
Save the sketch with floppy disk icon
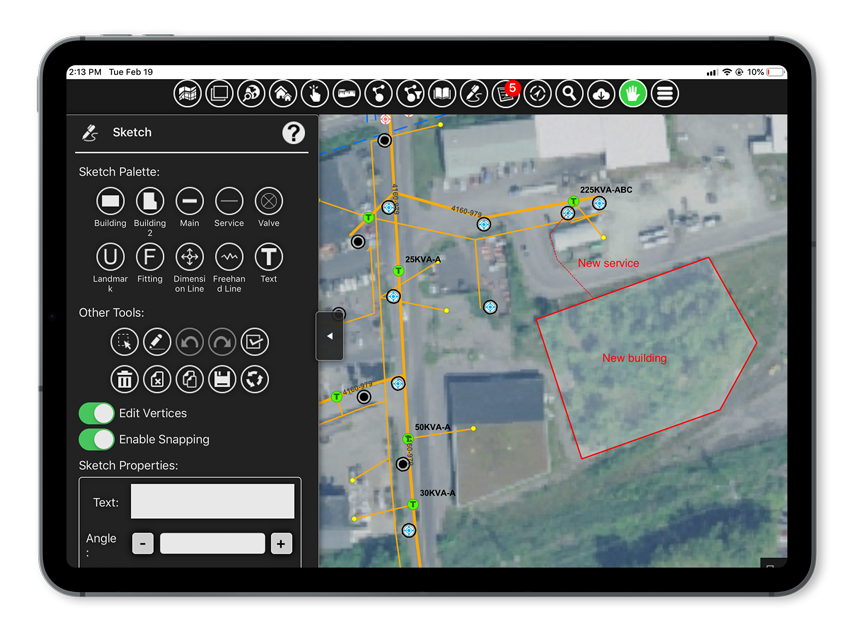(x=222, y=379)
